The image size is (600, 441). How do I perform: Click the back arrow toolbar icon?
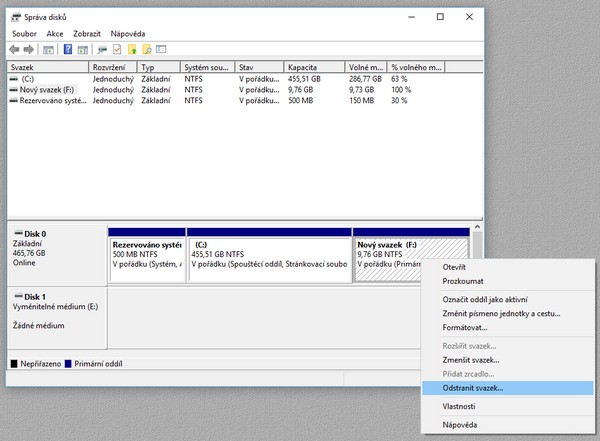15,49
